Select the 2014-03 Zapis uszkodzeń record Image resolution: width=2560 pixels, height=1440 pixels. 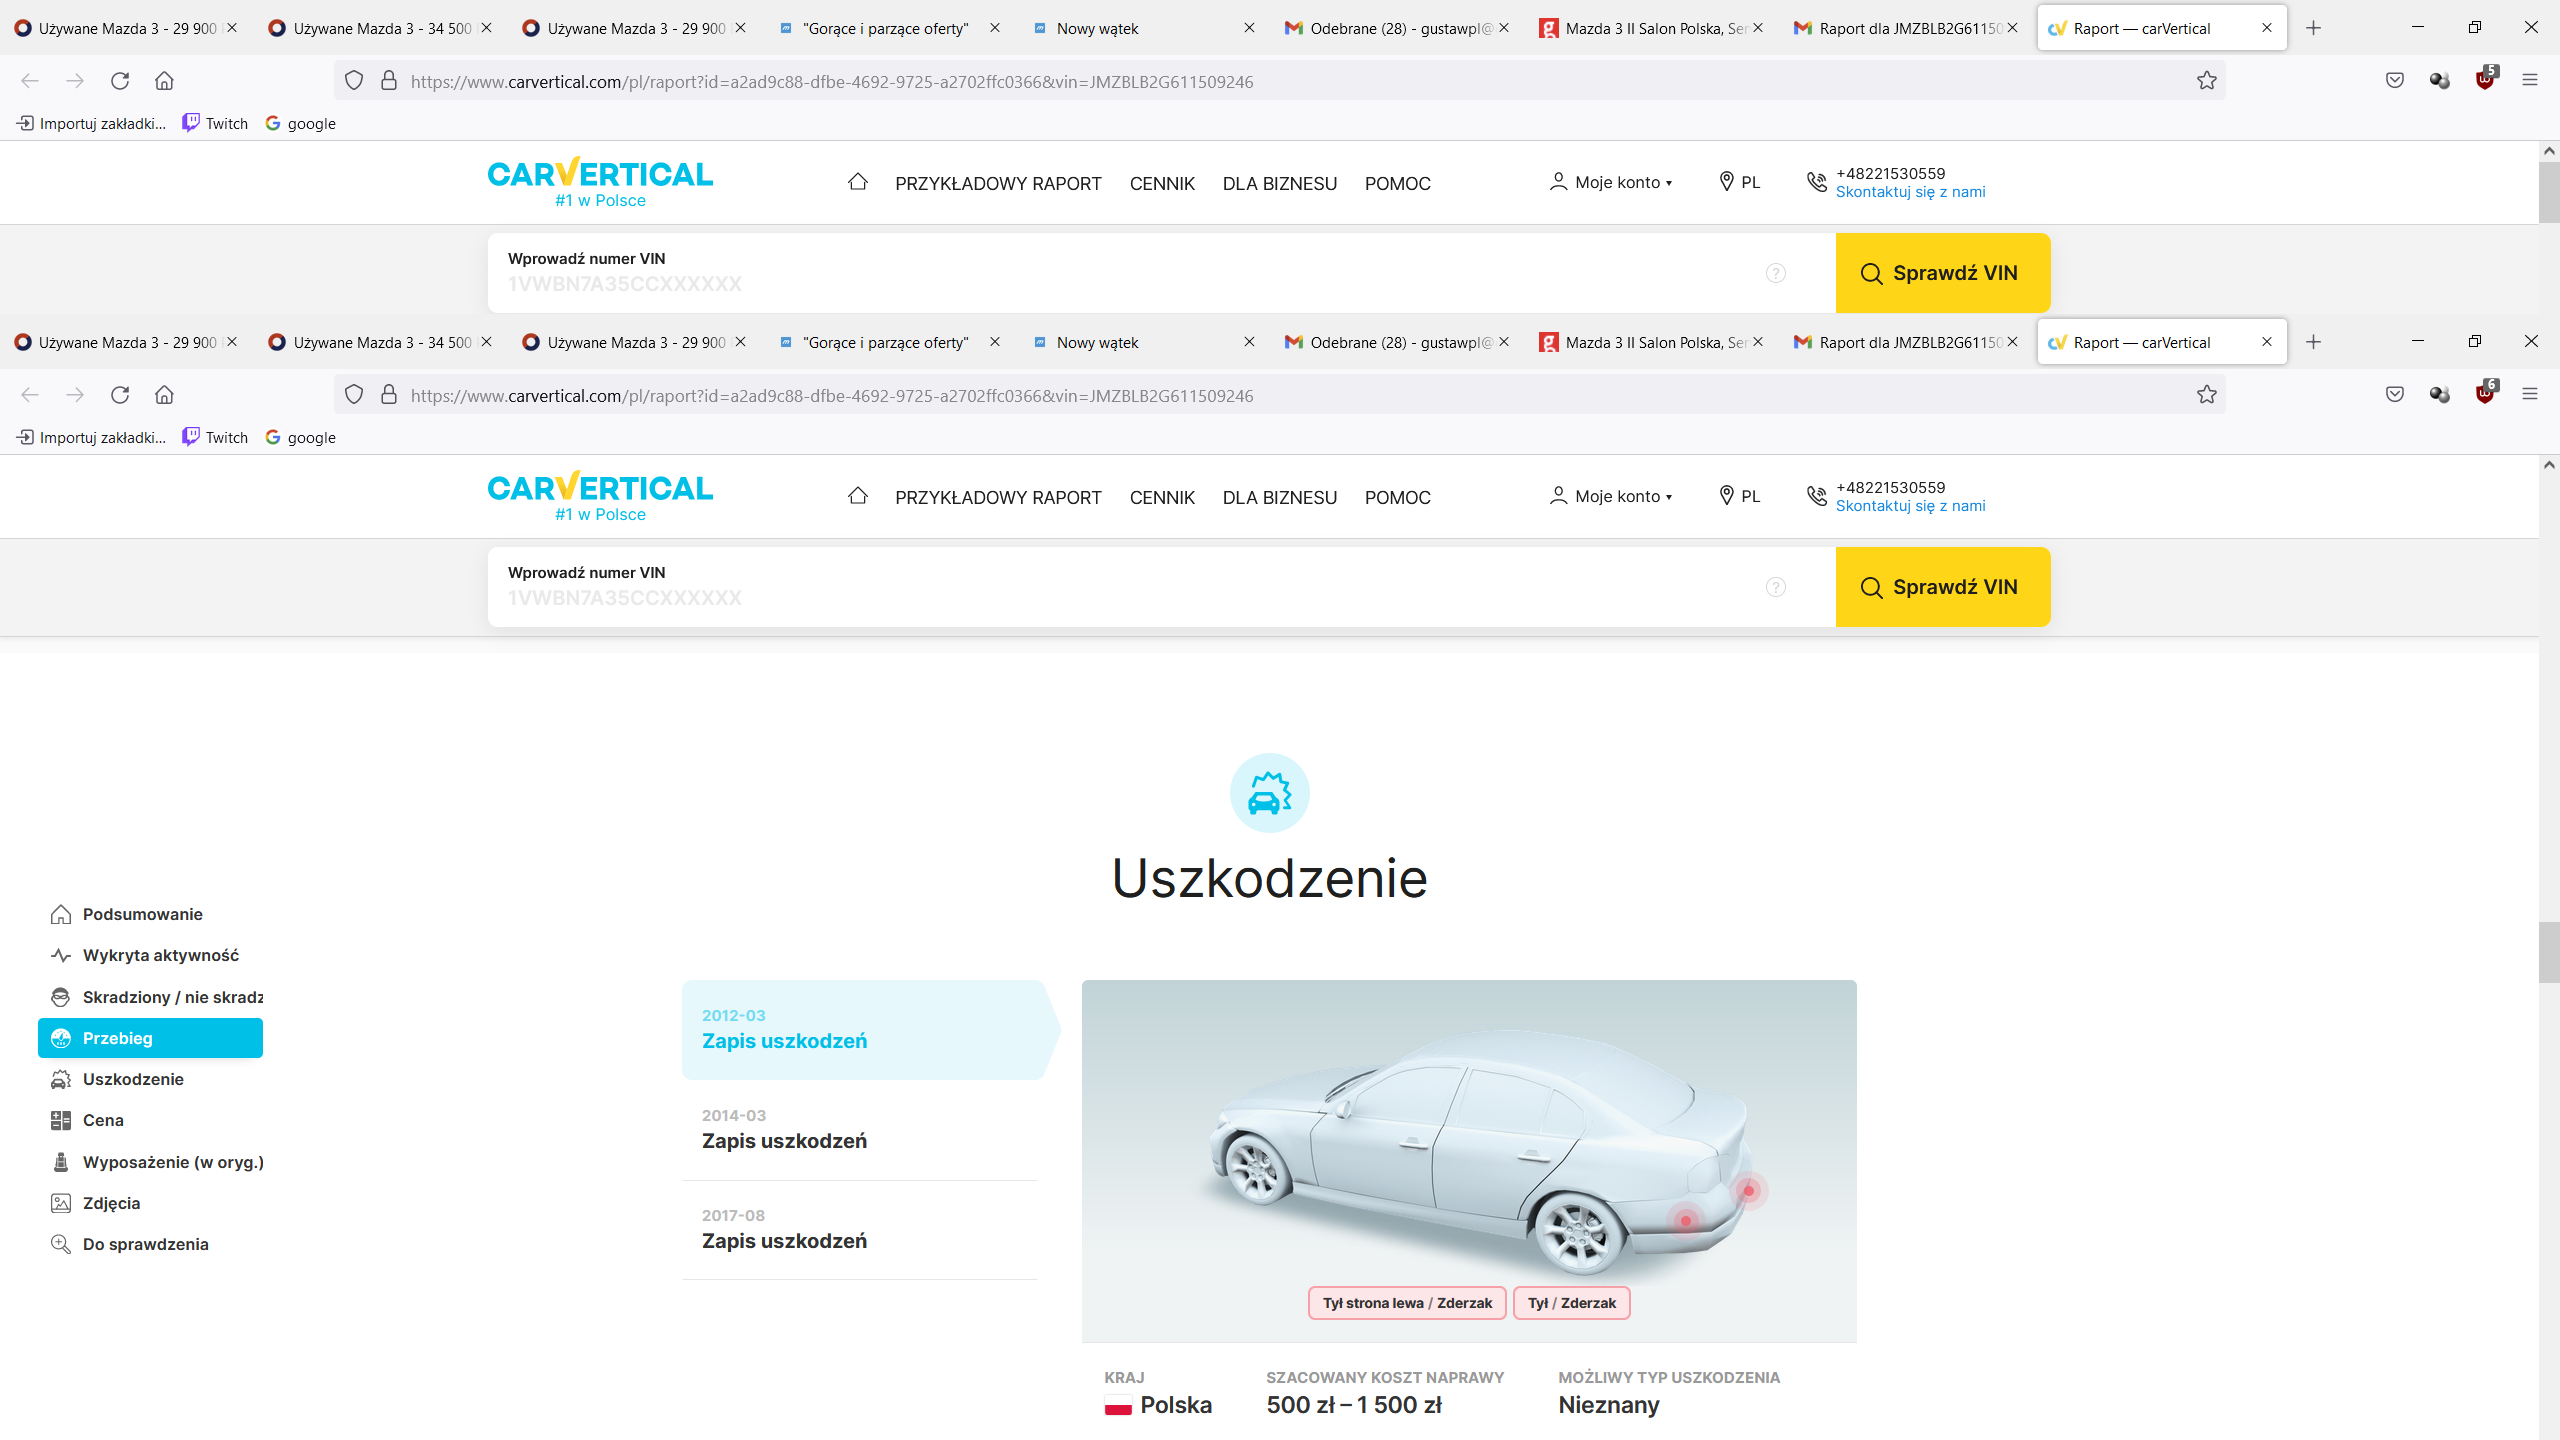click(x=860, y=1130)
